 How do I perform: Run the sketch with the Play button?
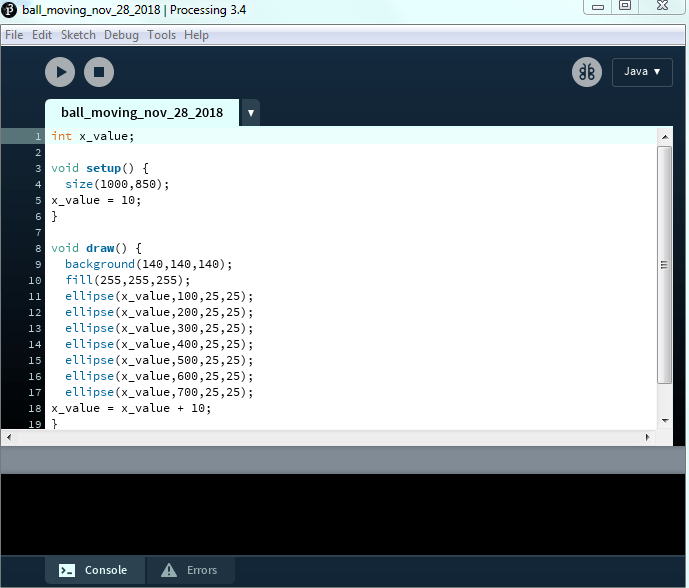[60, 72]
